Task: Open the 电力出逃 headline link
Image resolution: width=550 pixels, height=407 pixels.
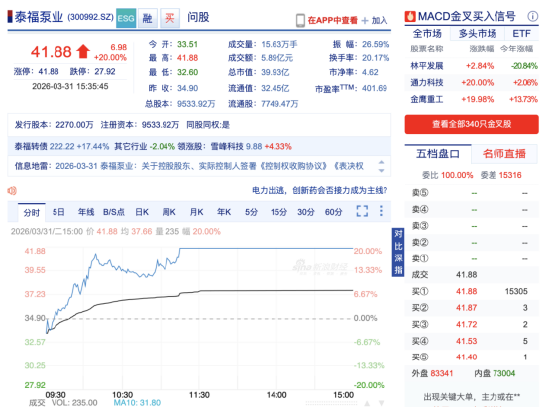Action: 320,191
